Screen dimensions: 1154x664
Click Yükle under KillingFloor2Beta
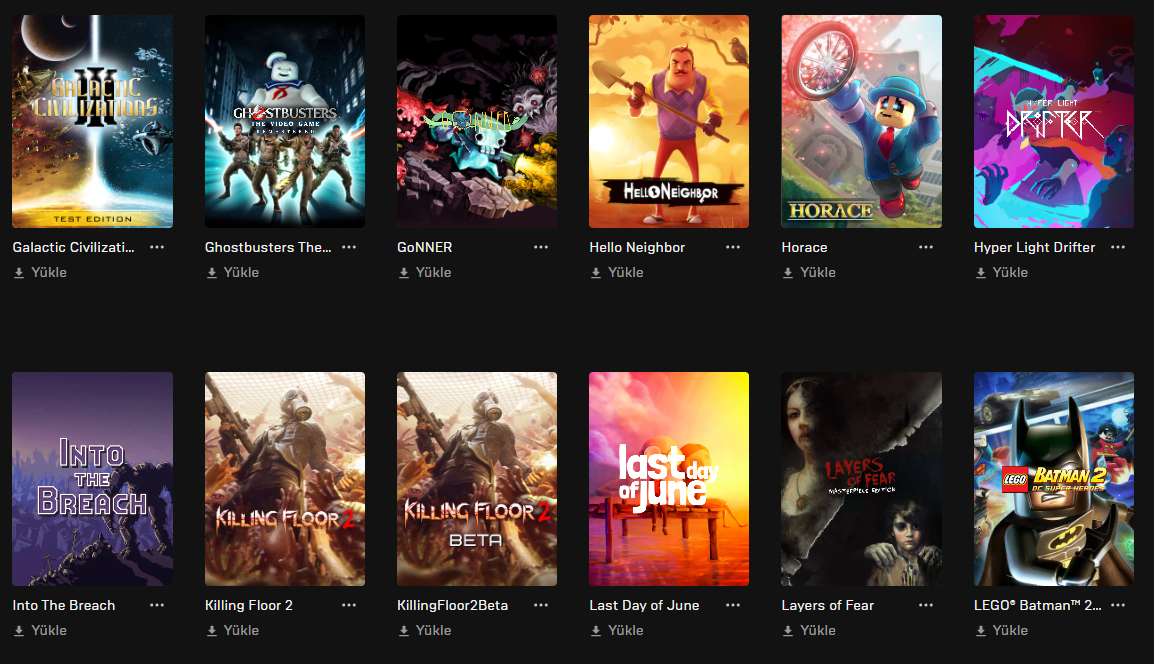point(425,630)
